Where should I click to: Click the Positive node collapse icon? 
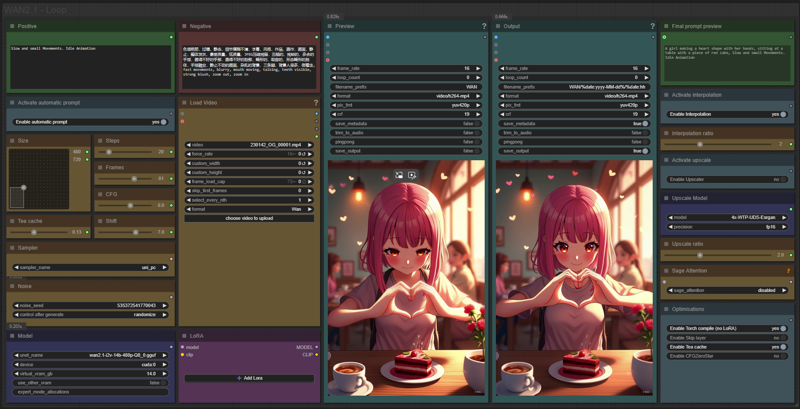(x=12, y=26)
